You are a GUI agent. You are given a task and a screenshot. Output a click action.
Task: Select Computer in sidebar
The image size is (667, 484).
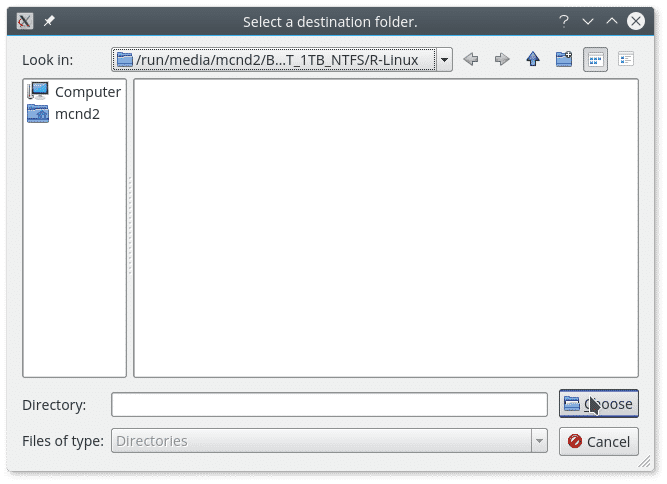coord(74,91)
